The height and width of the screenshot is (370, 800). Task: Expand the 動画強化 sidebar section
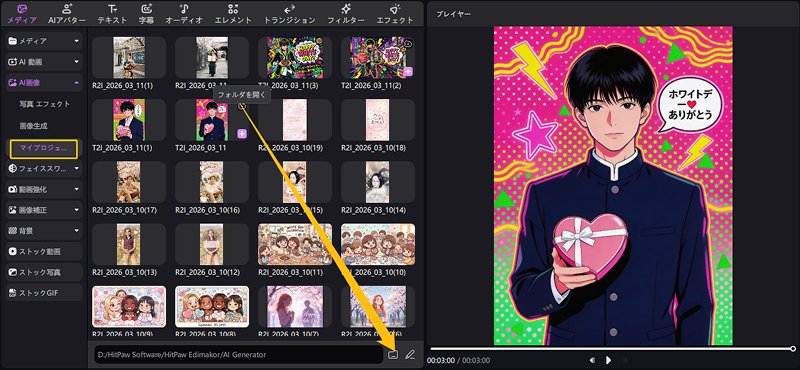pyautogui.click(x=44, y=189)
